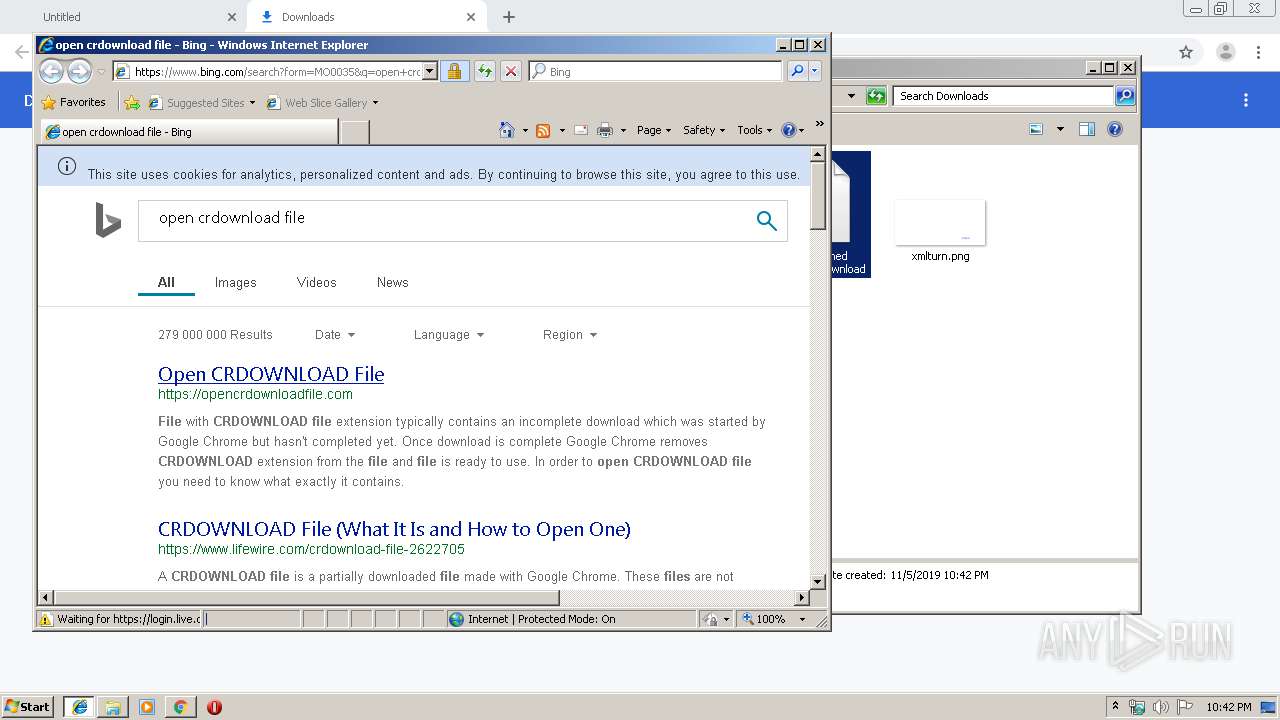Switch to the Videos tab
This screenshot has height=720, width=1280.
[316, 282]
